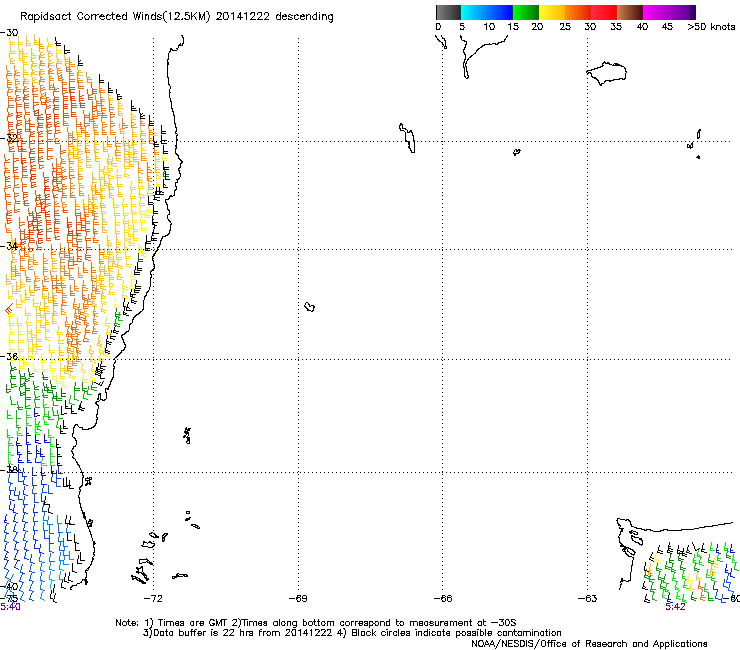740x650 pixels.
Task: Click the title 'Rapidscat Corrected Winds(12.5KM) 20141222 descending'
Action: coord(177,17)
